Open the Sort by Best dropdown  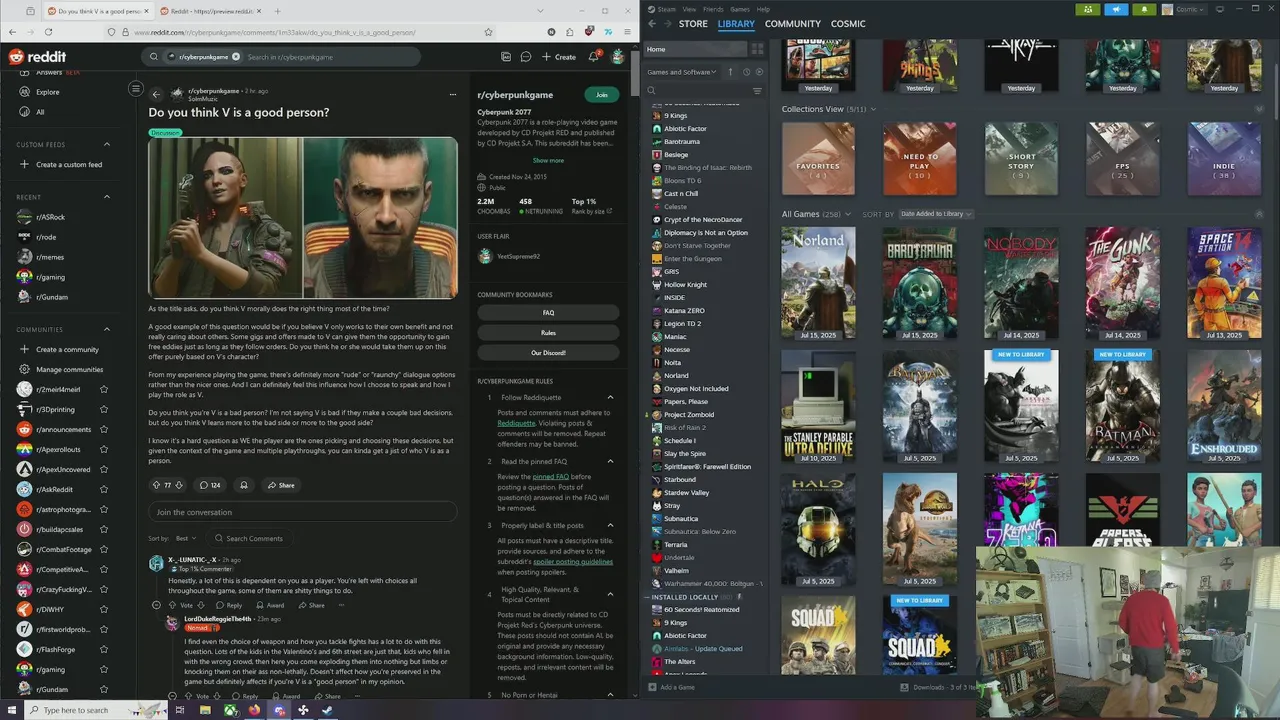tap(185, 538)
